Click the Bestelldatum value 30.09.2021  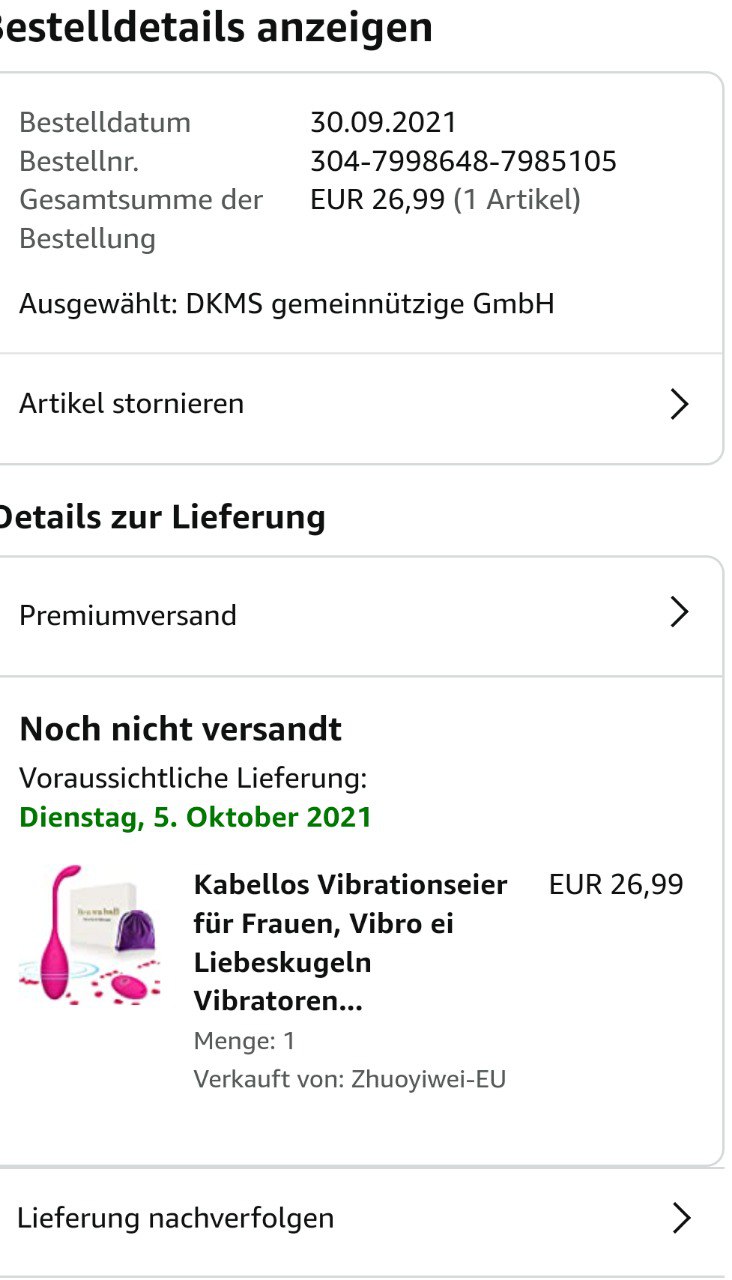click(x=383, y=123)
